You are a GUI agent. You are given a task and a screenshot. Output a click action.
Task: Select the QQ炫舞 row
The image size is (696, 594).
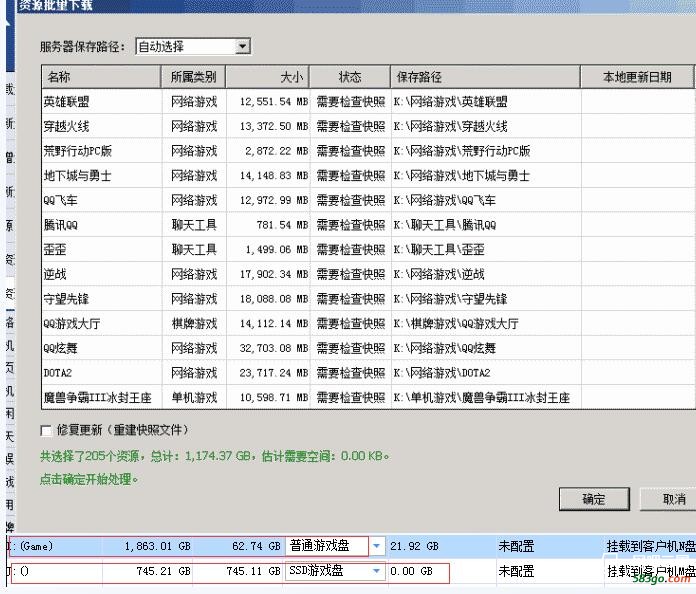[x=368, y=348]
